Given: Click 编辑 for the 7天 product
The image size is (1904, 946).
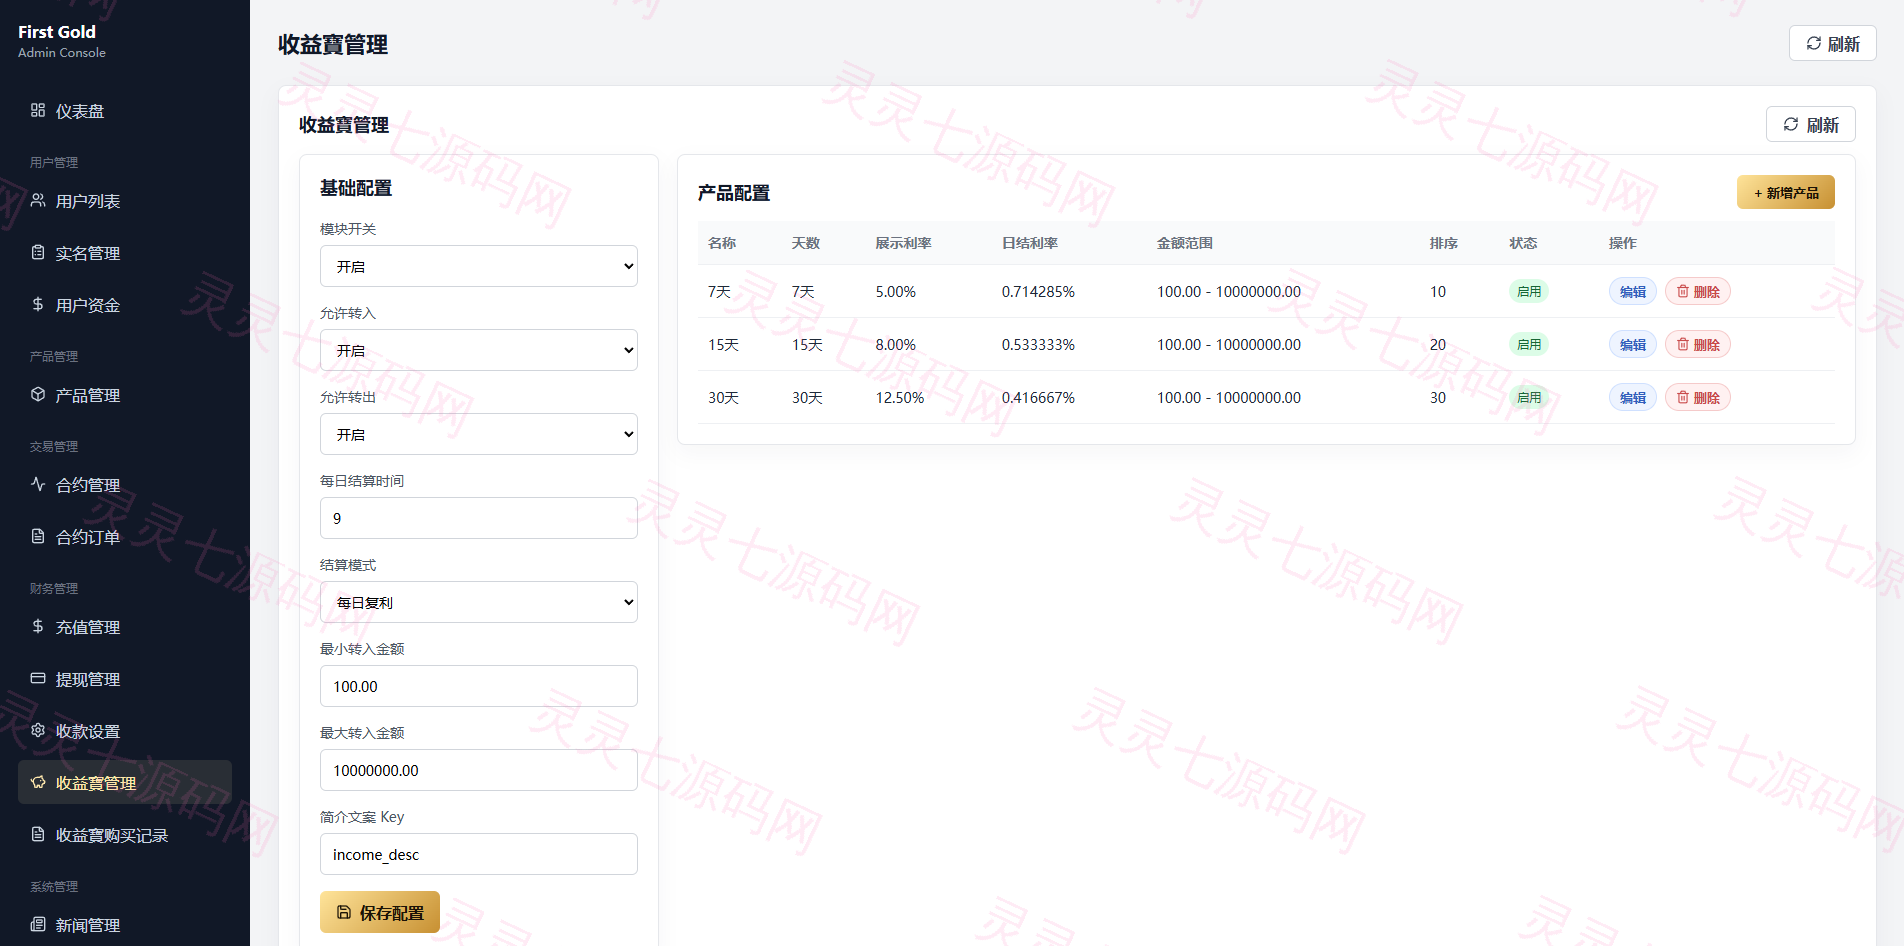Looking at the screenshot, I should 1633,291.
